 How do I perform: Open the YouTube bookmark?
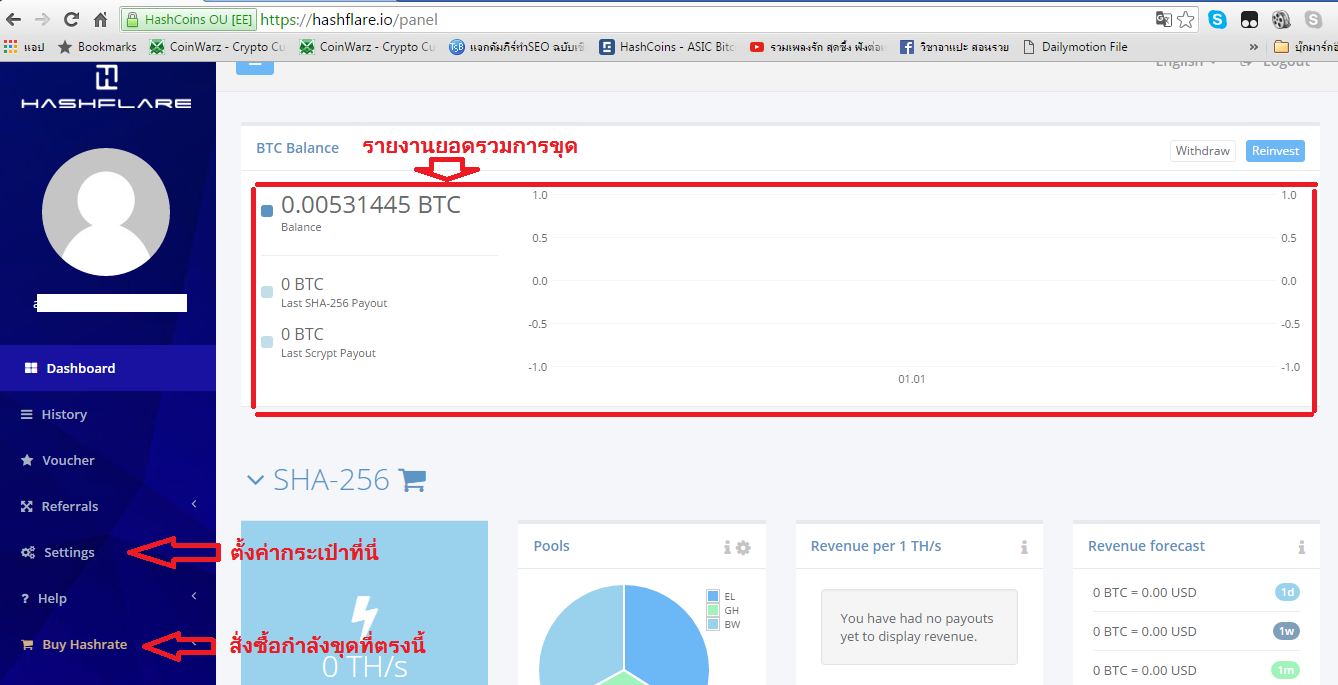pyautogui.click(x=817, y=46)
